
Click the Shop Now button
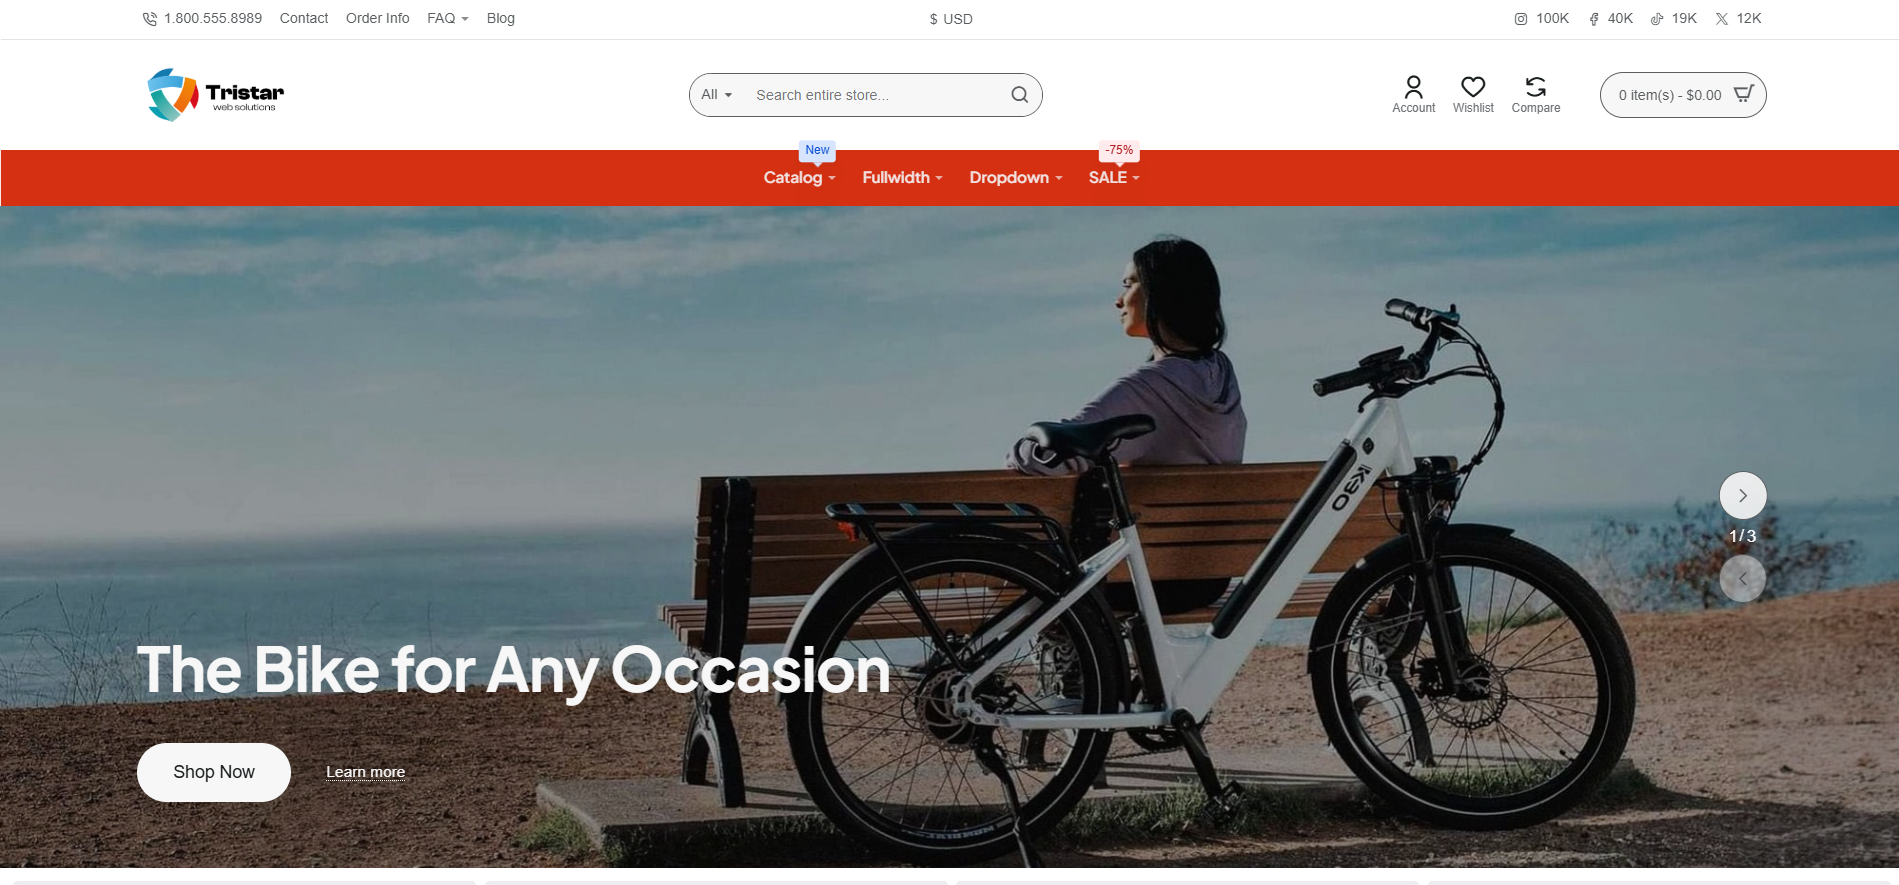[x=214, y=772]
